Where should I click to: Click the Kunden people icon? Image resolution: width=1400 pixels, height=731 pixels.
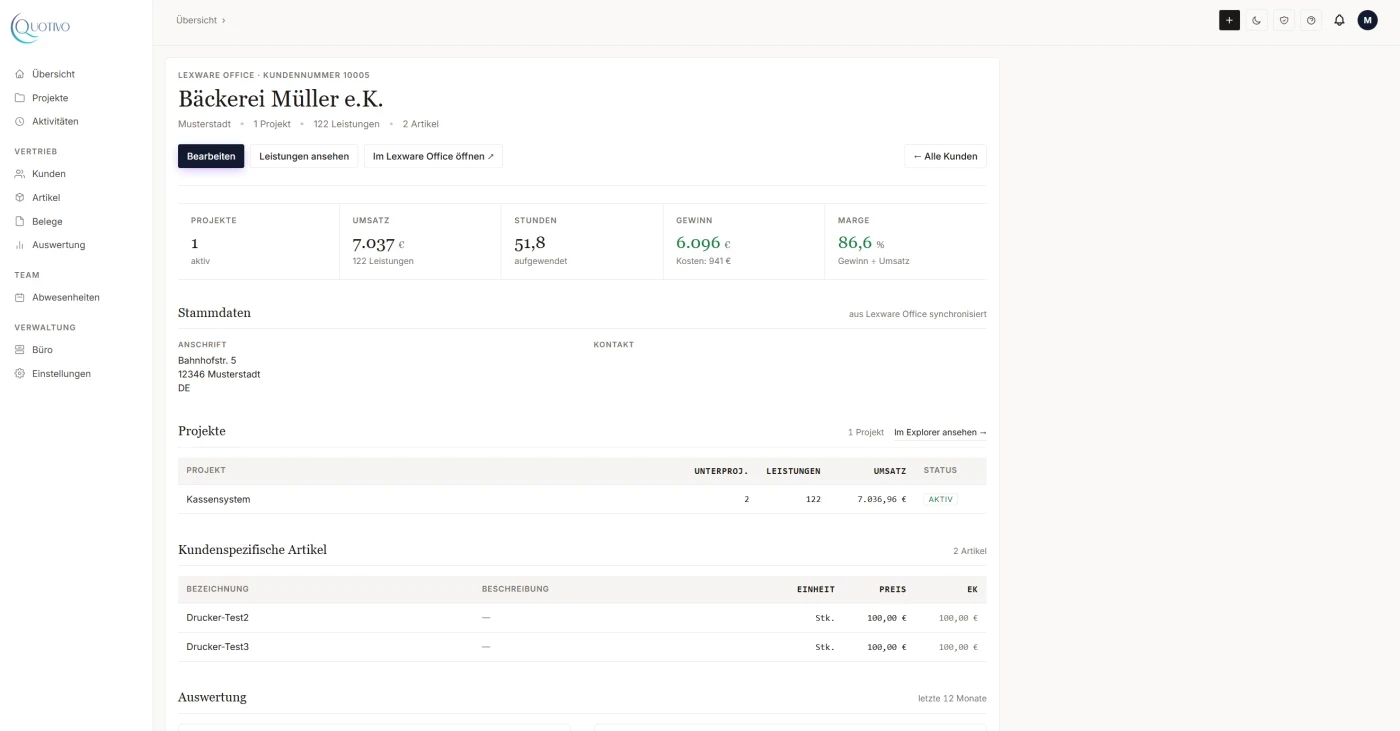(x=20, y=174)
